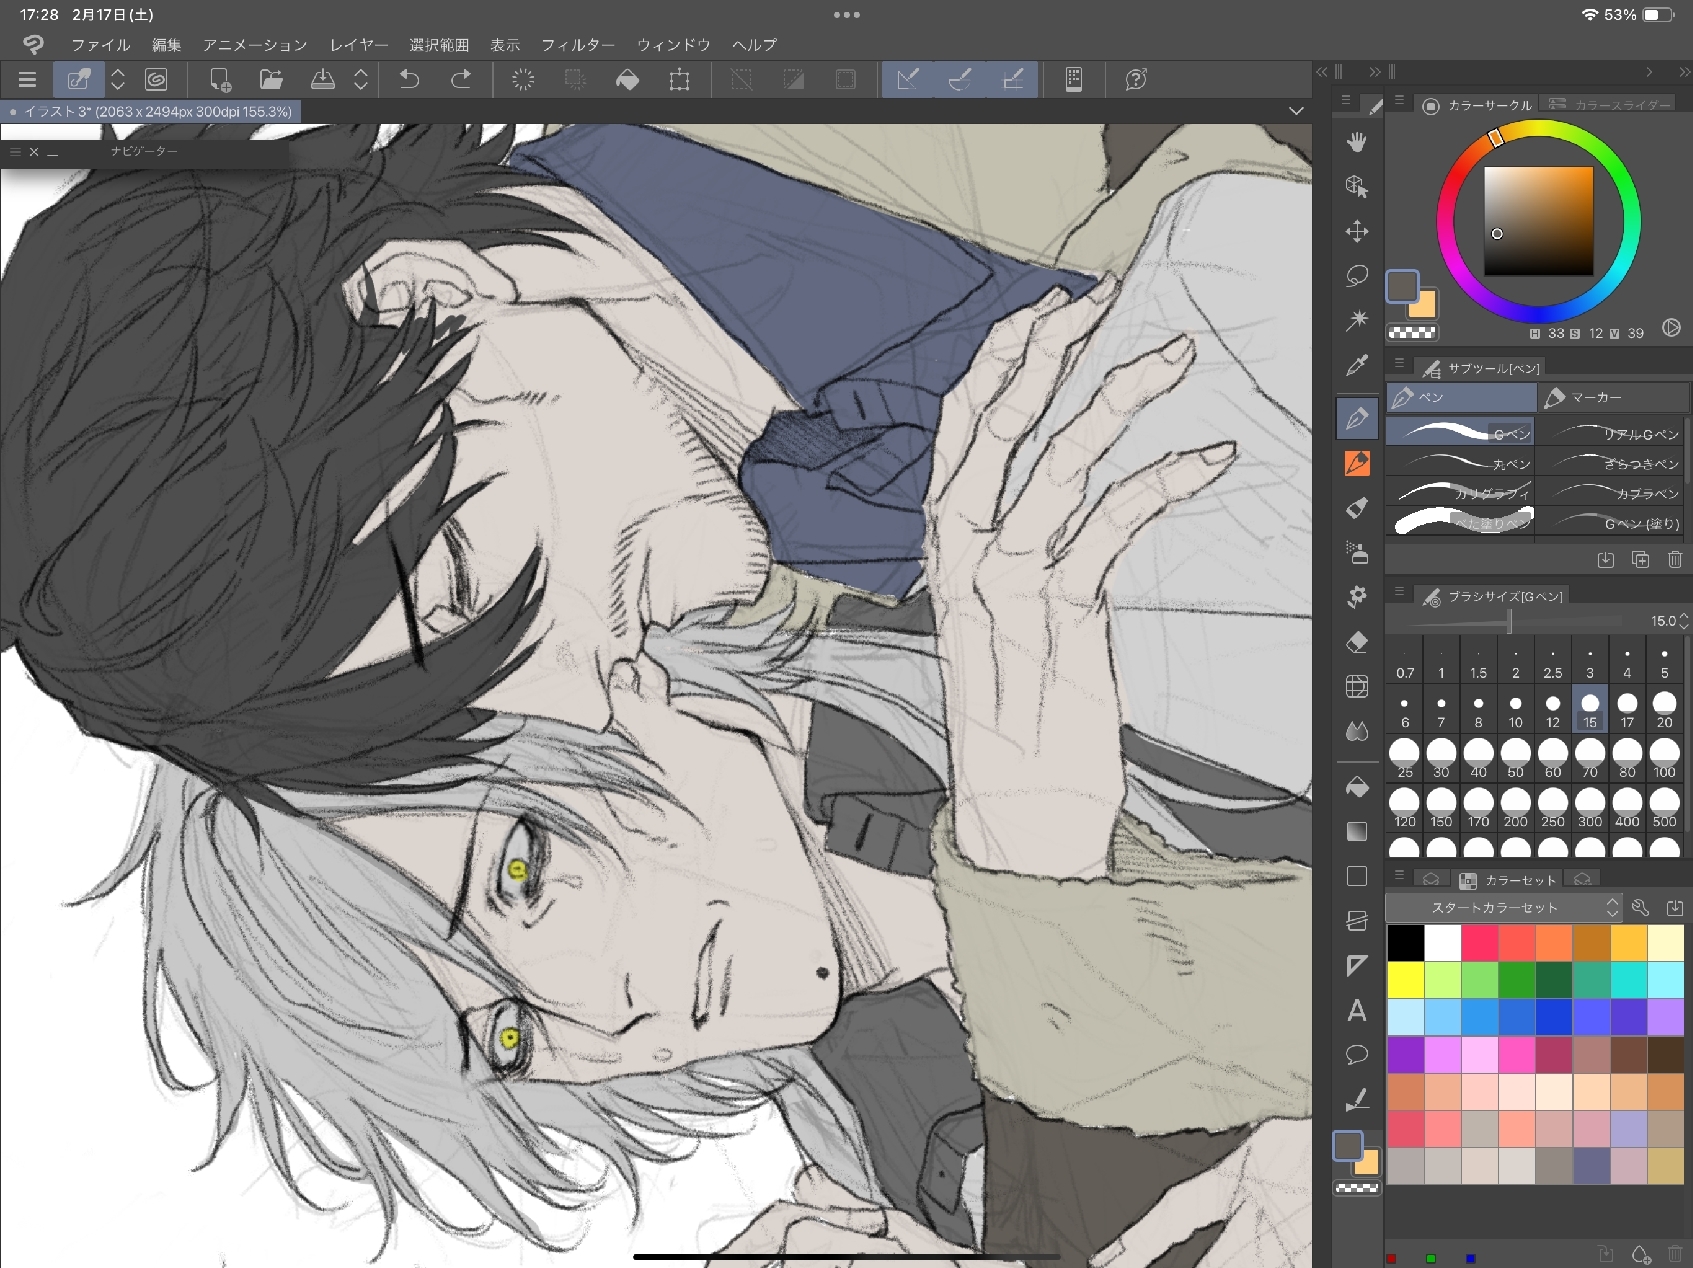Click the brush size value stepper arrows

click(1684, 621)
